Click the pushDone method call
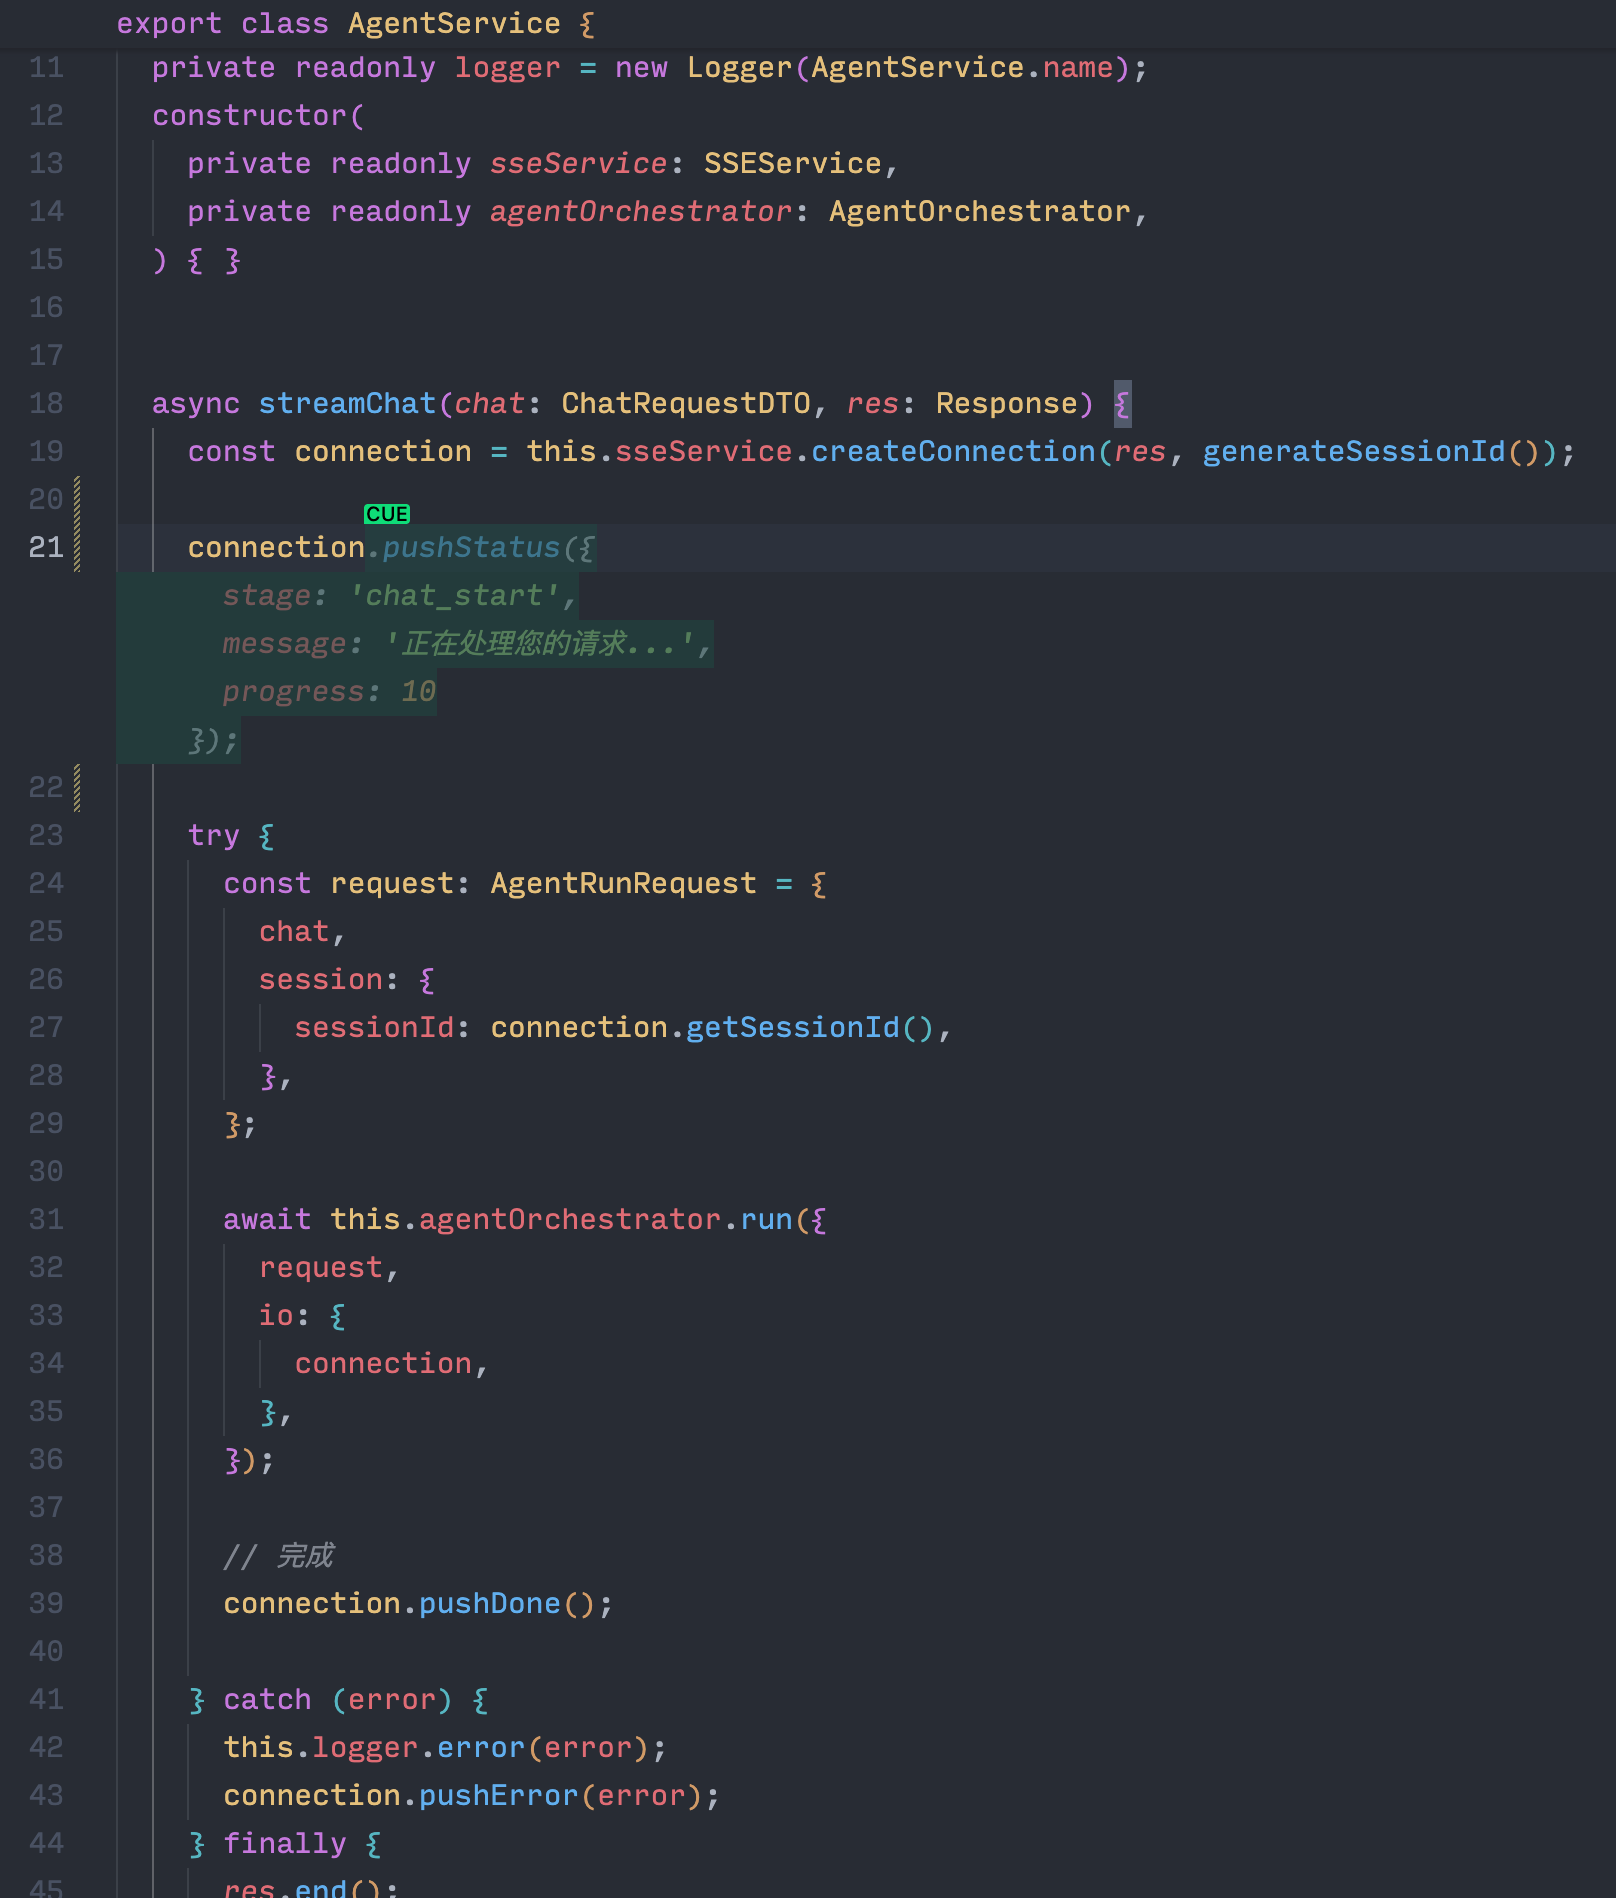 [x=489, y=1603]
